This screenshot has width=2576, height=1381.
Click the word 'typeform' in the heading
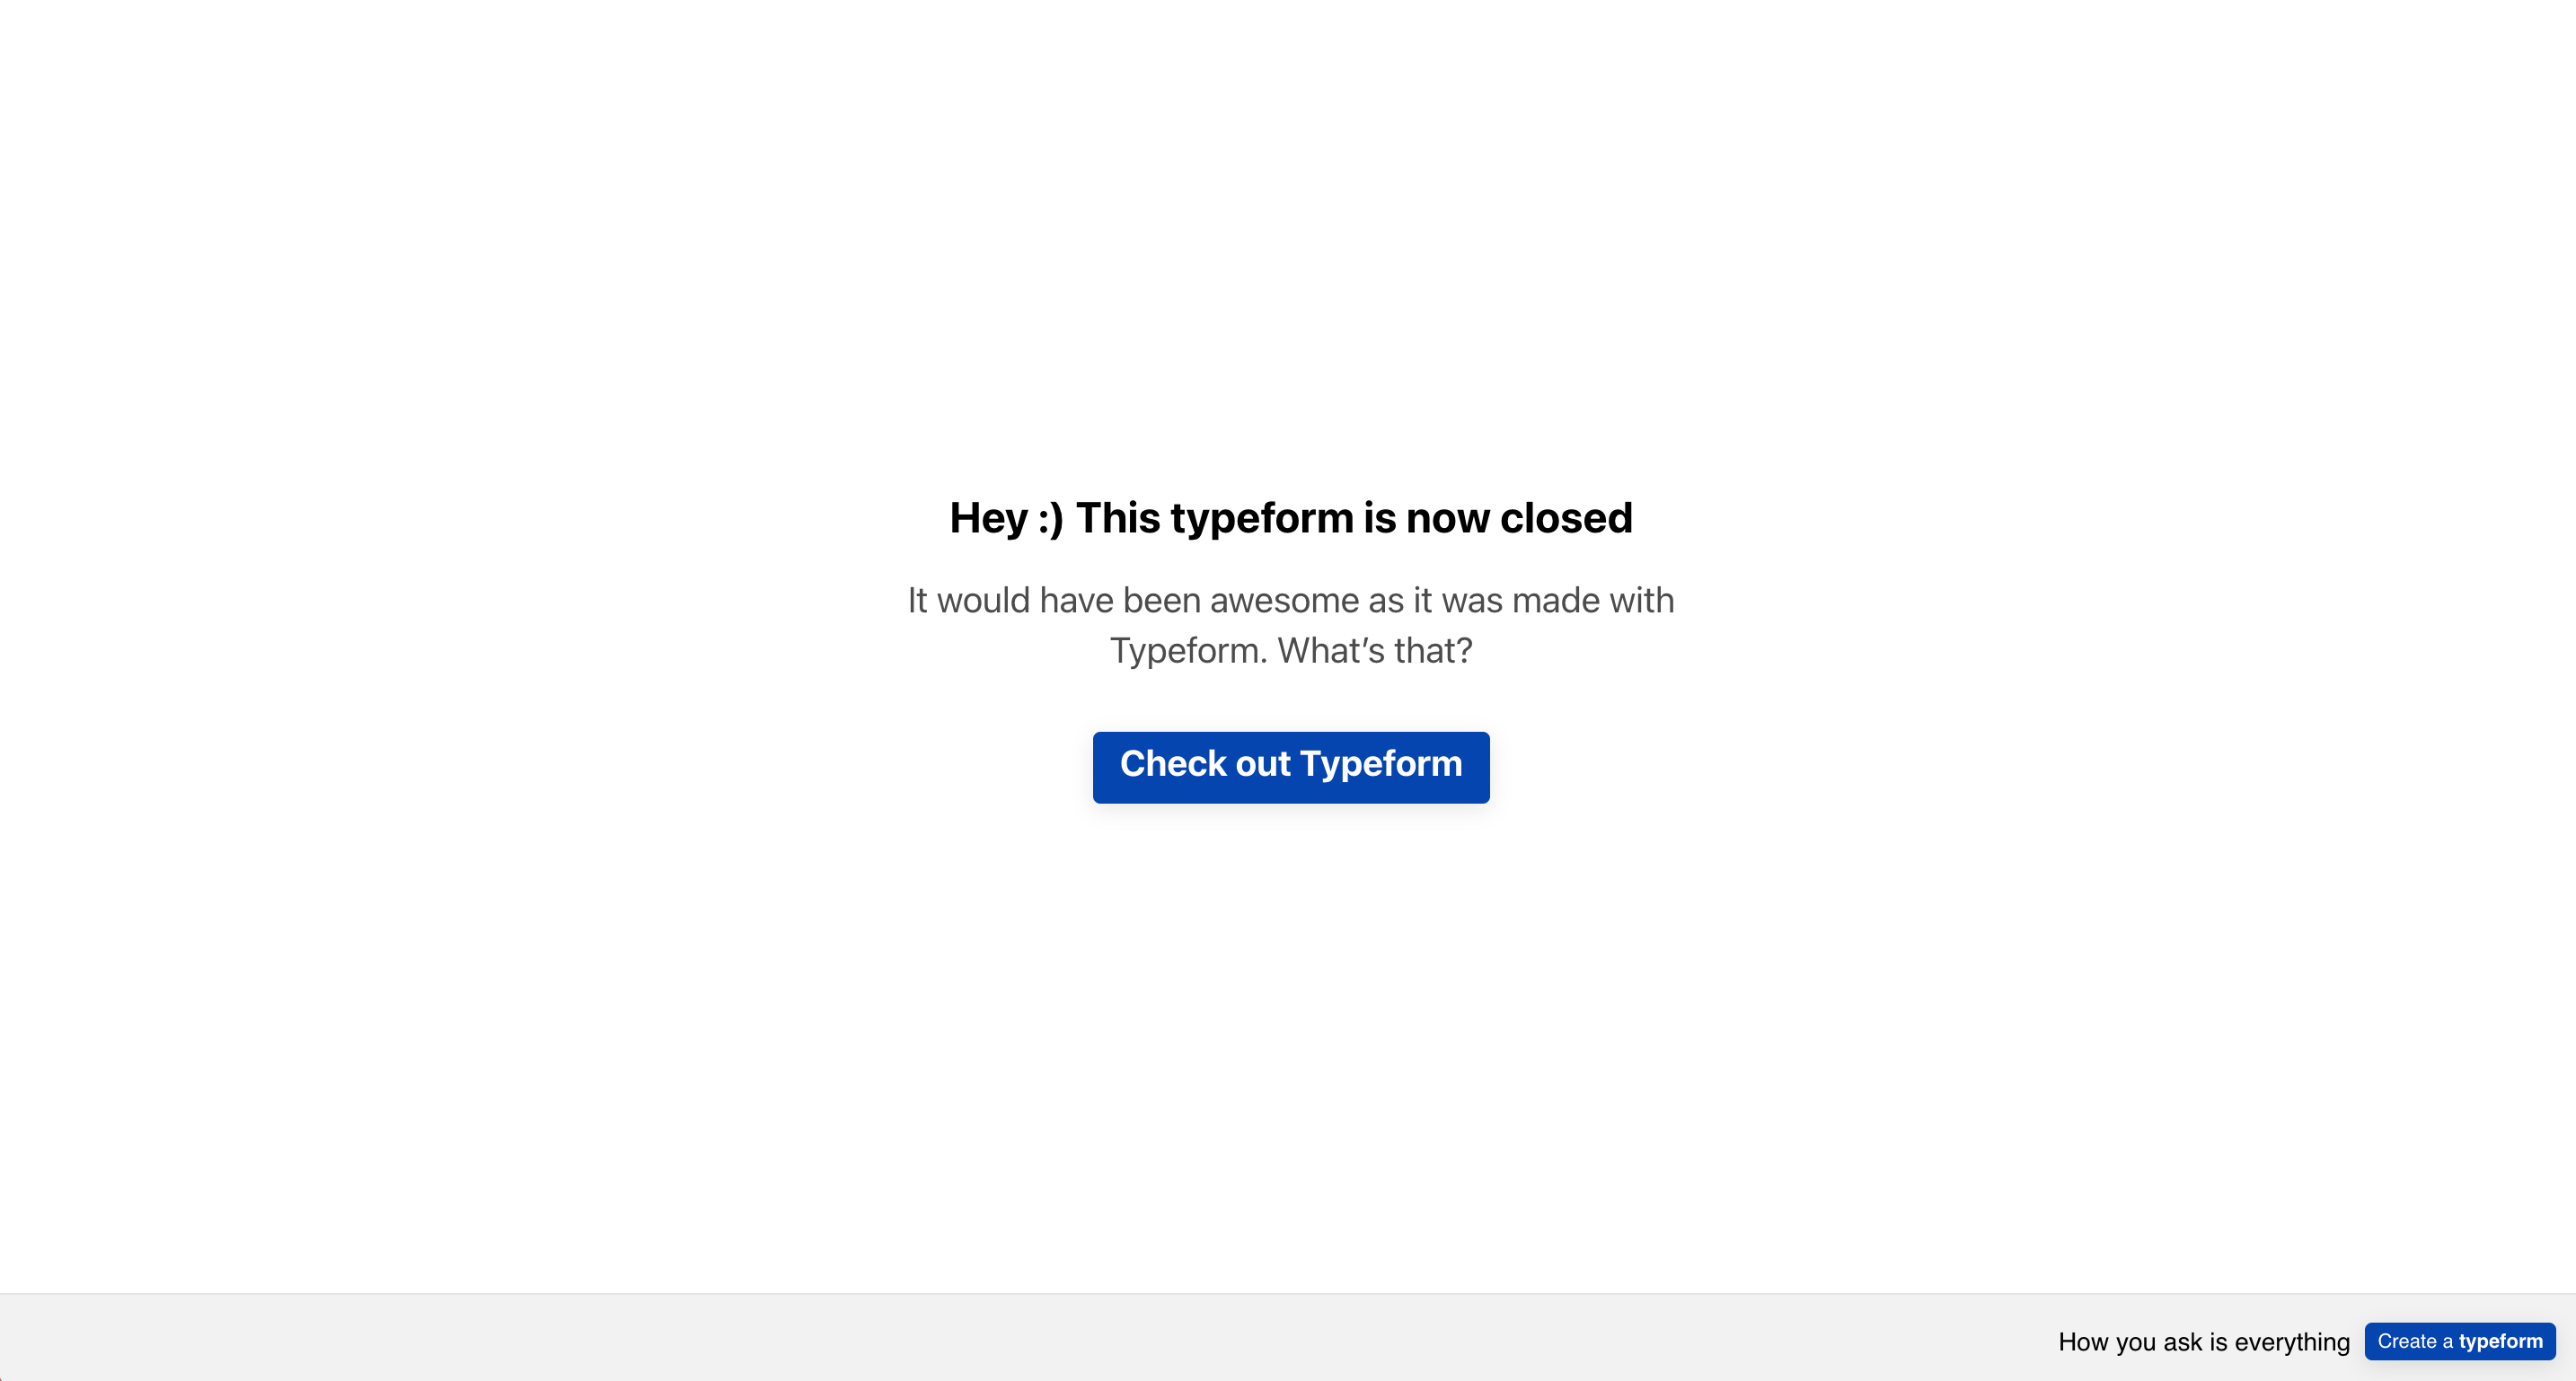pos(1262,519)
